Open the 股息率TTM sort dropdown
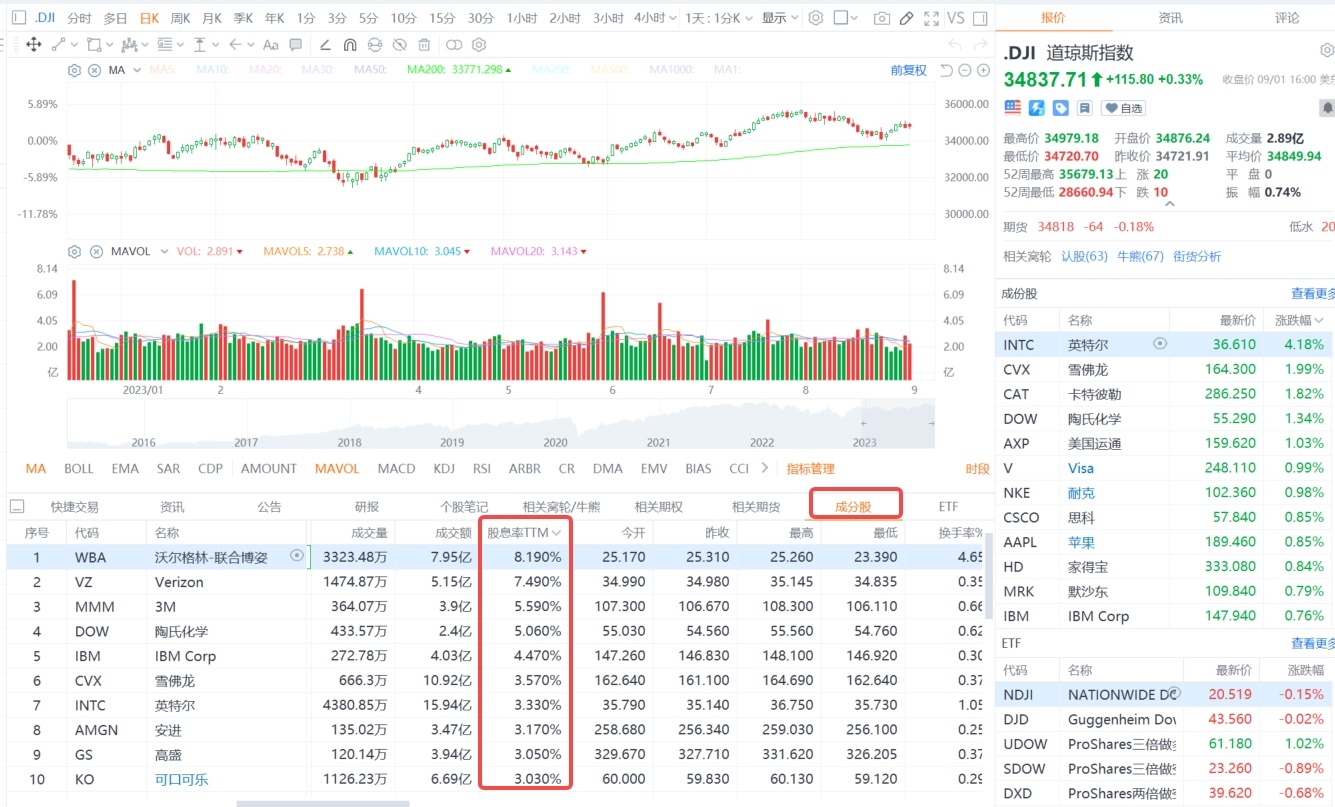 click(x=524, y=532)
